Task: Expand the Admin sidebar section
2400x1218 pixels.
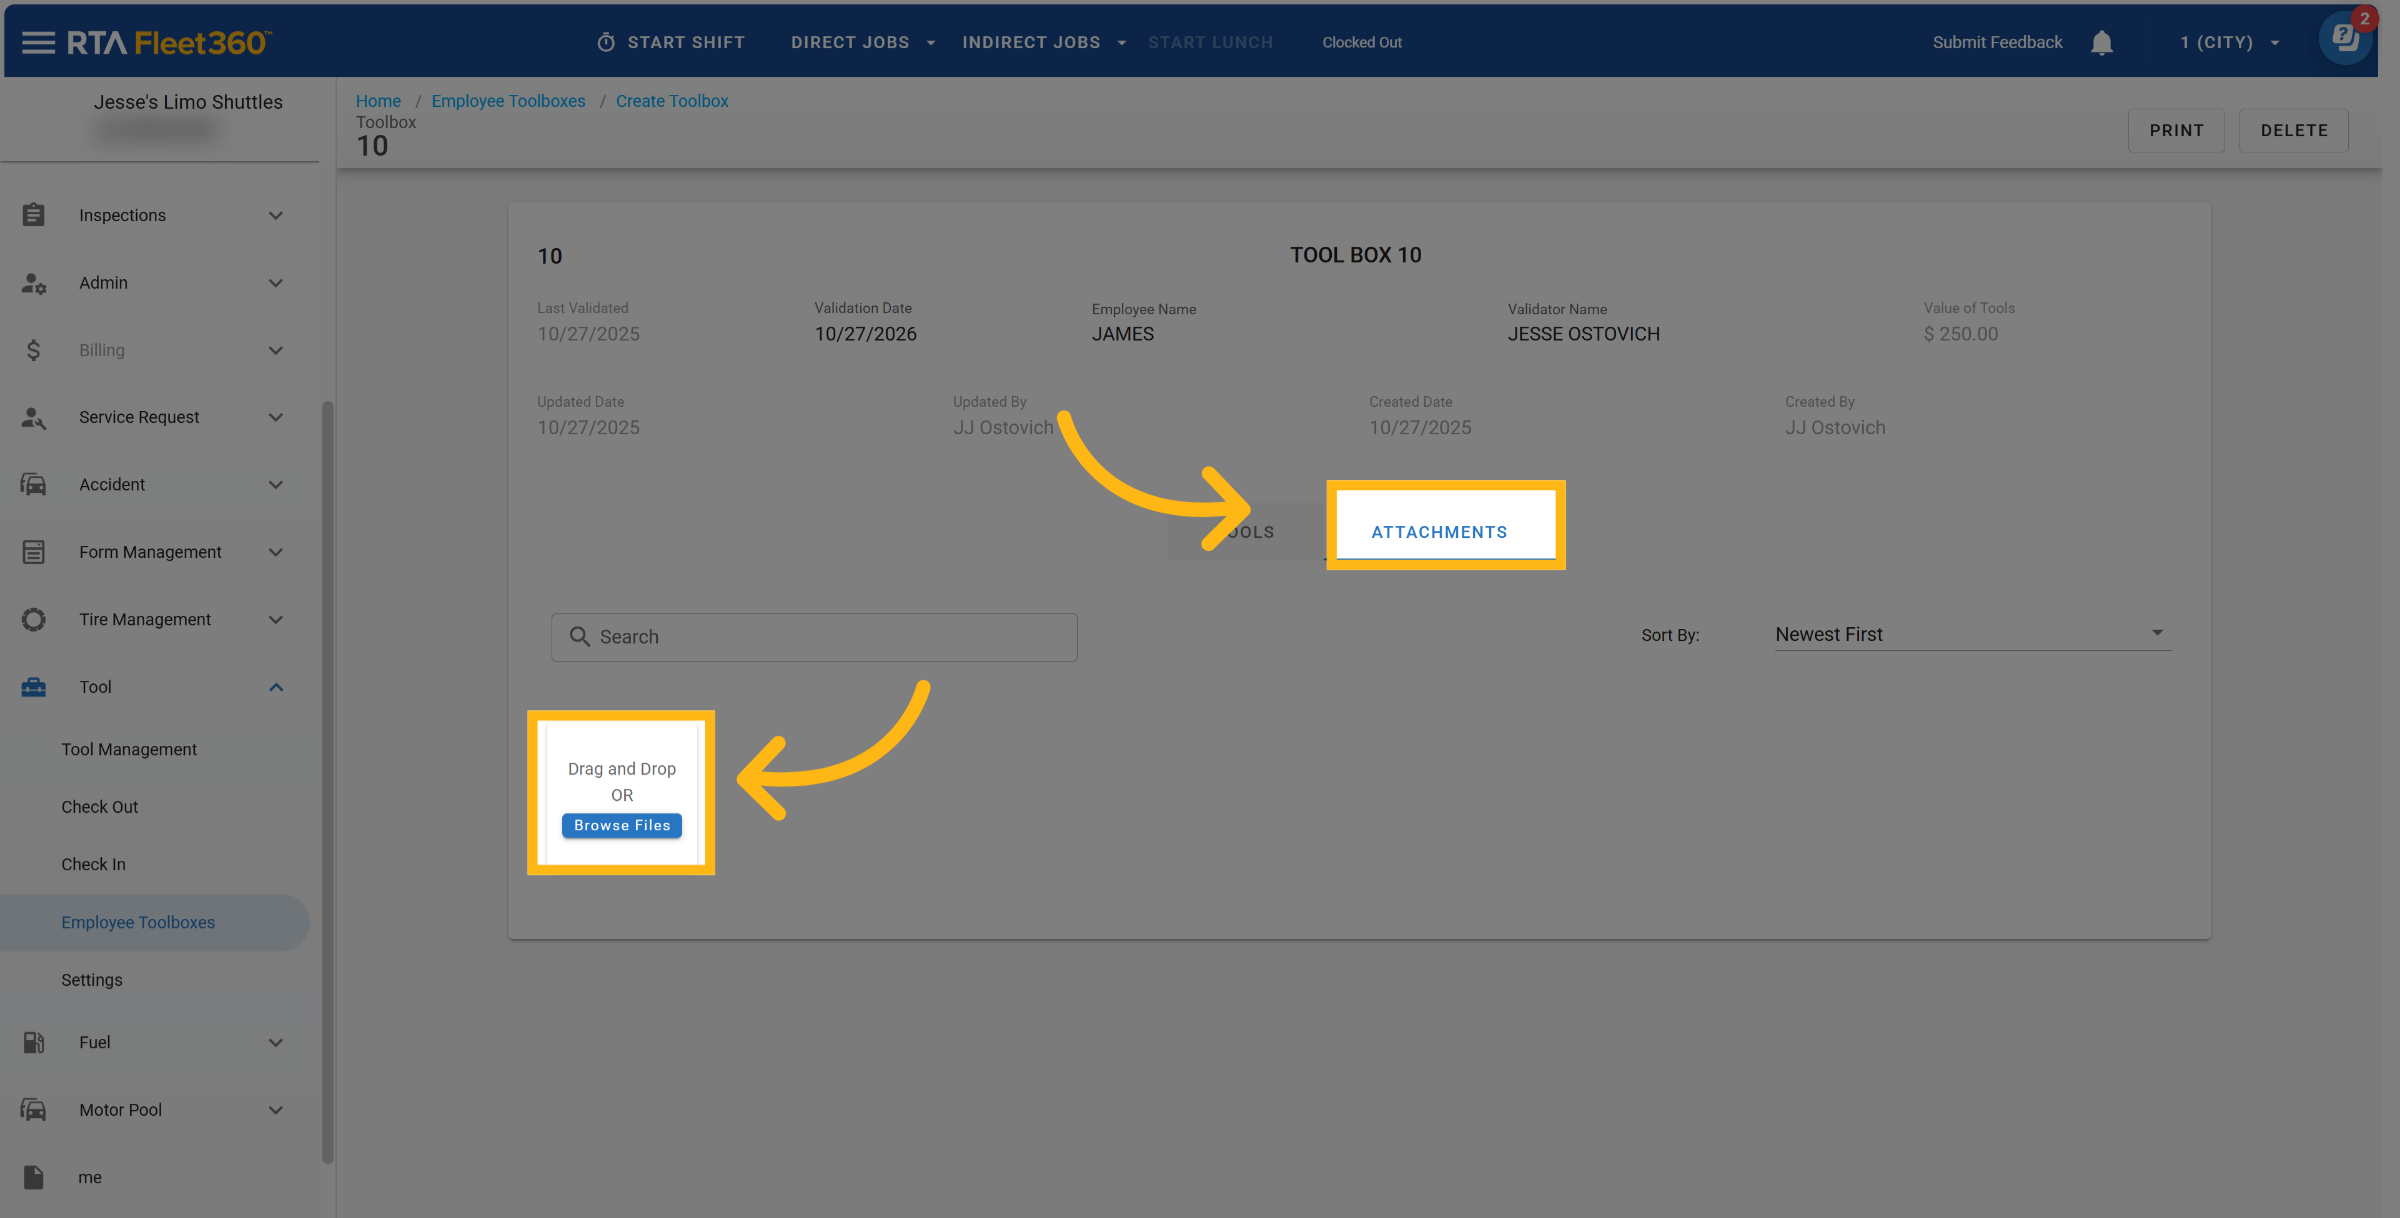Action: pyautogui.click(x=276, y=283)
